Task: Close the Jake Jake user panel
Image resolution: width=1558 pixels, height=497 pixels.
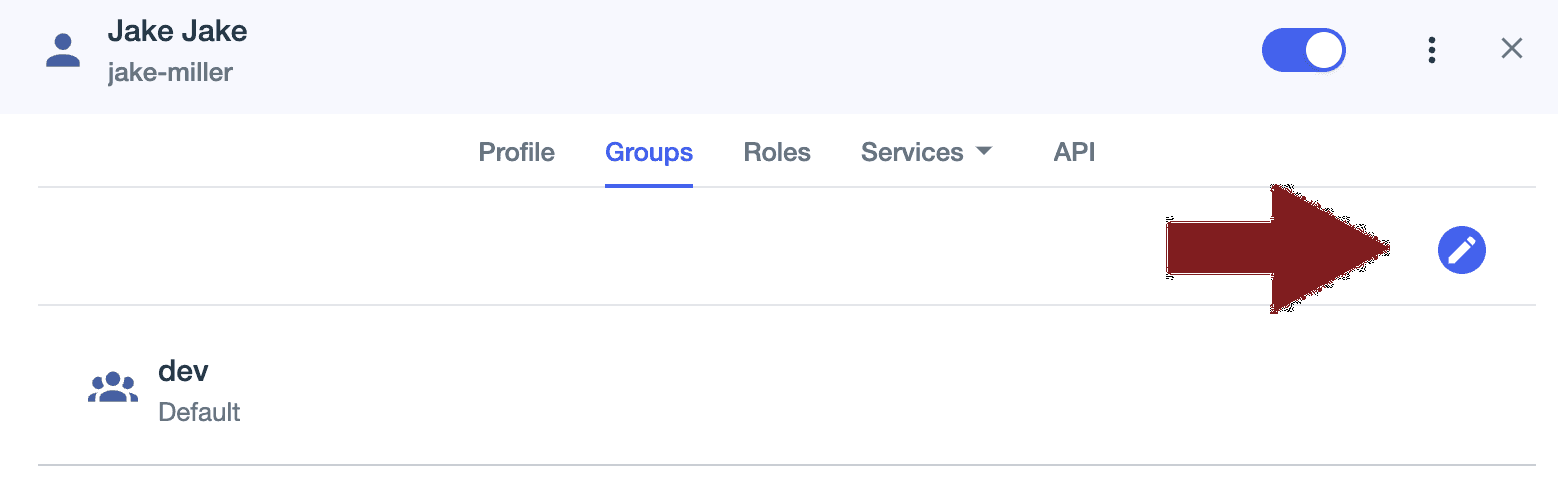Action: point(1511,49)
